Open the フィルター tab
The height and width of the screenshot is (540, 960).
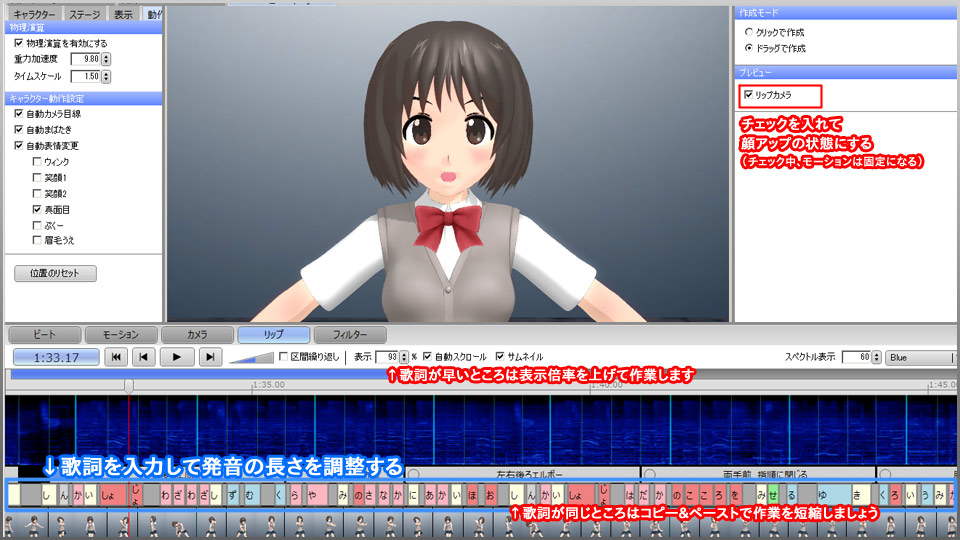tap(349, 334)
